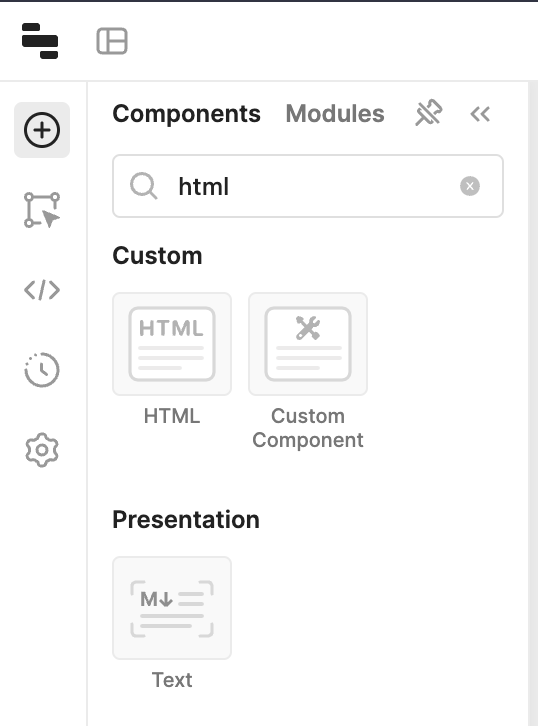Click the search field containing html
This screenshot has height=726, width=538.
308,186
